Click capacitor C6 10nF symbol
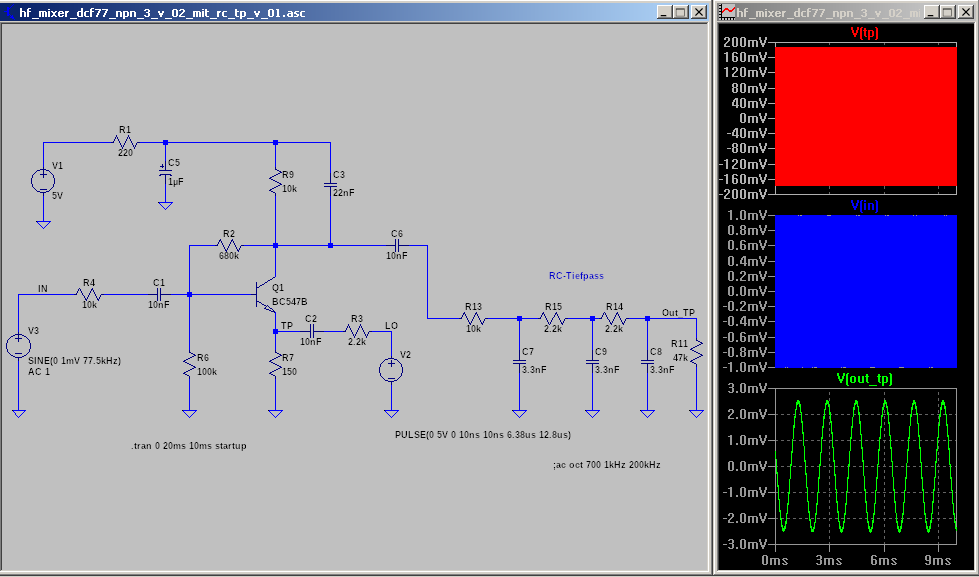The height and width of the screenshot is (577, 979). (x=397, y=245)
